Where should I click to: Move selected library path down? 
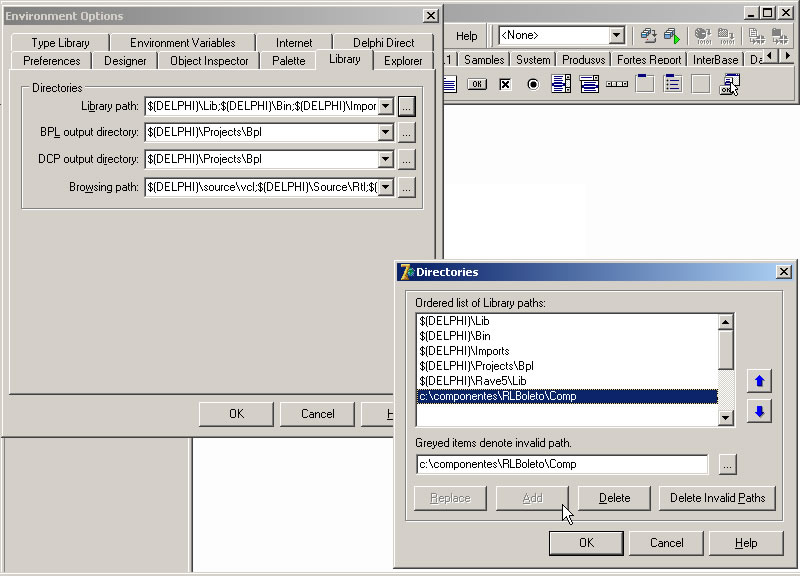pos(759,411)
